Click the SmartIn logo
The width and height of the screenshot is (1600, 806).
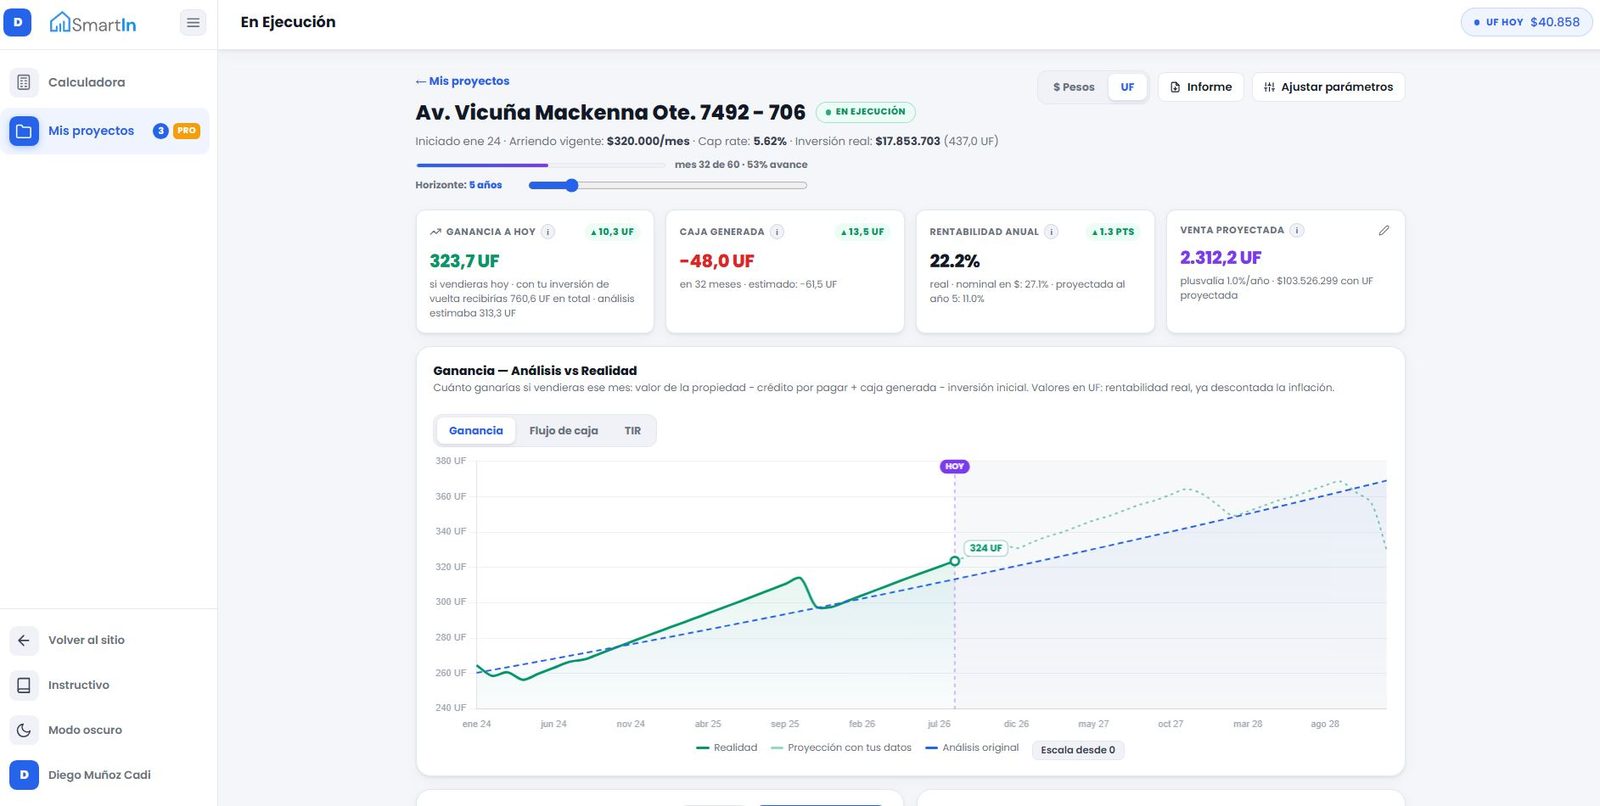[x=93, y=22]
